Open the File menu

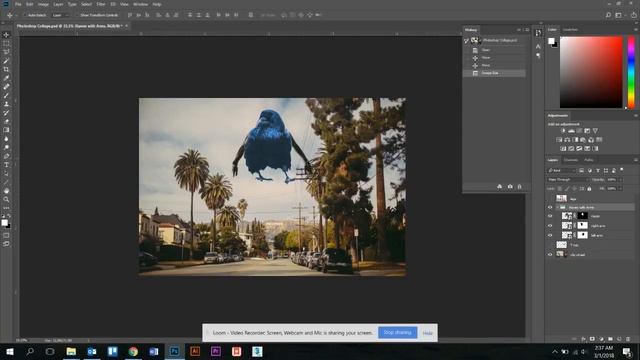18,4
